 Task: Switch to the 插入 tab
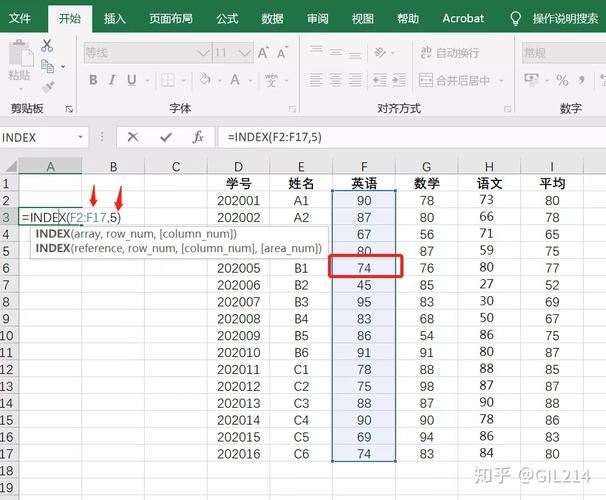coord(114,18)
